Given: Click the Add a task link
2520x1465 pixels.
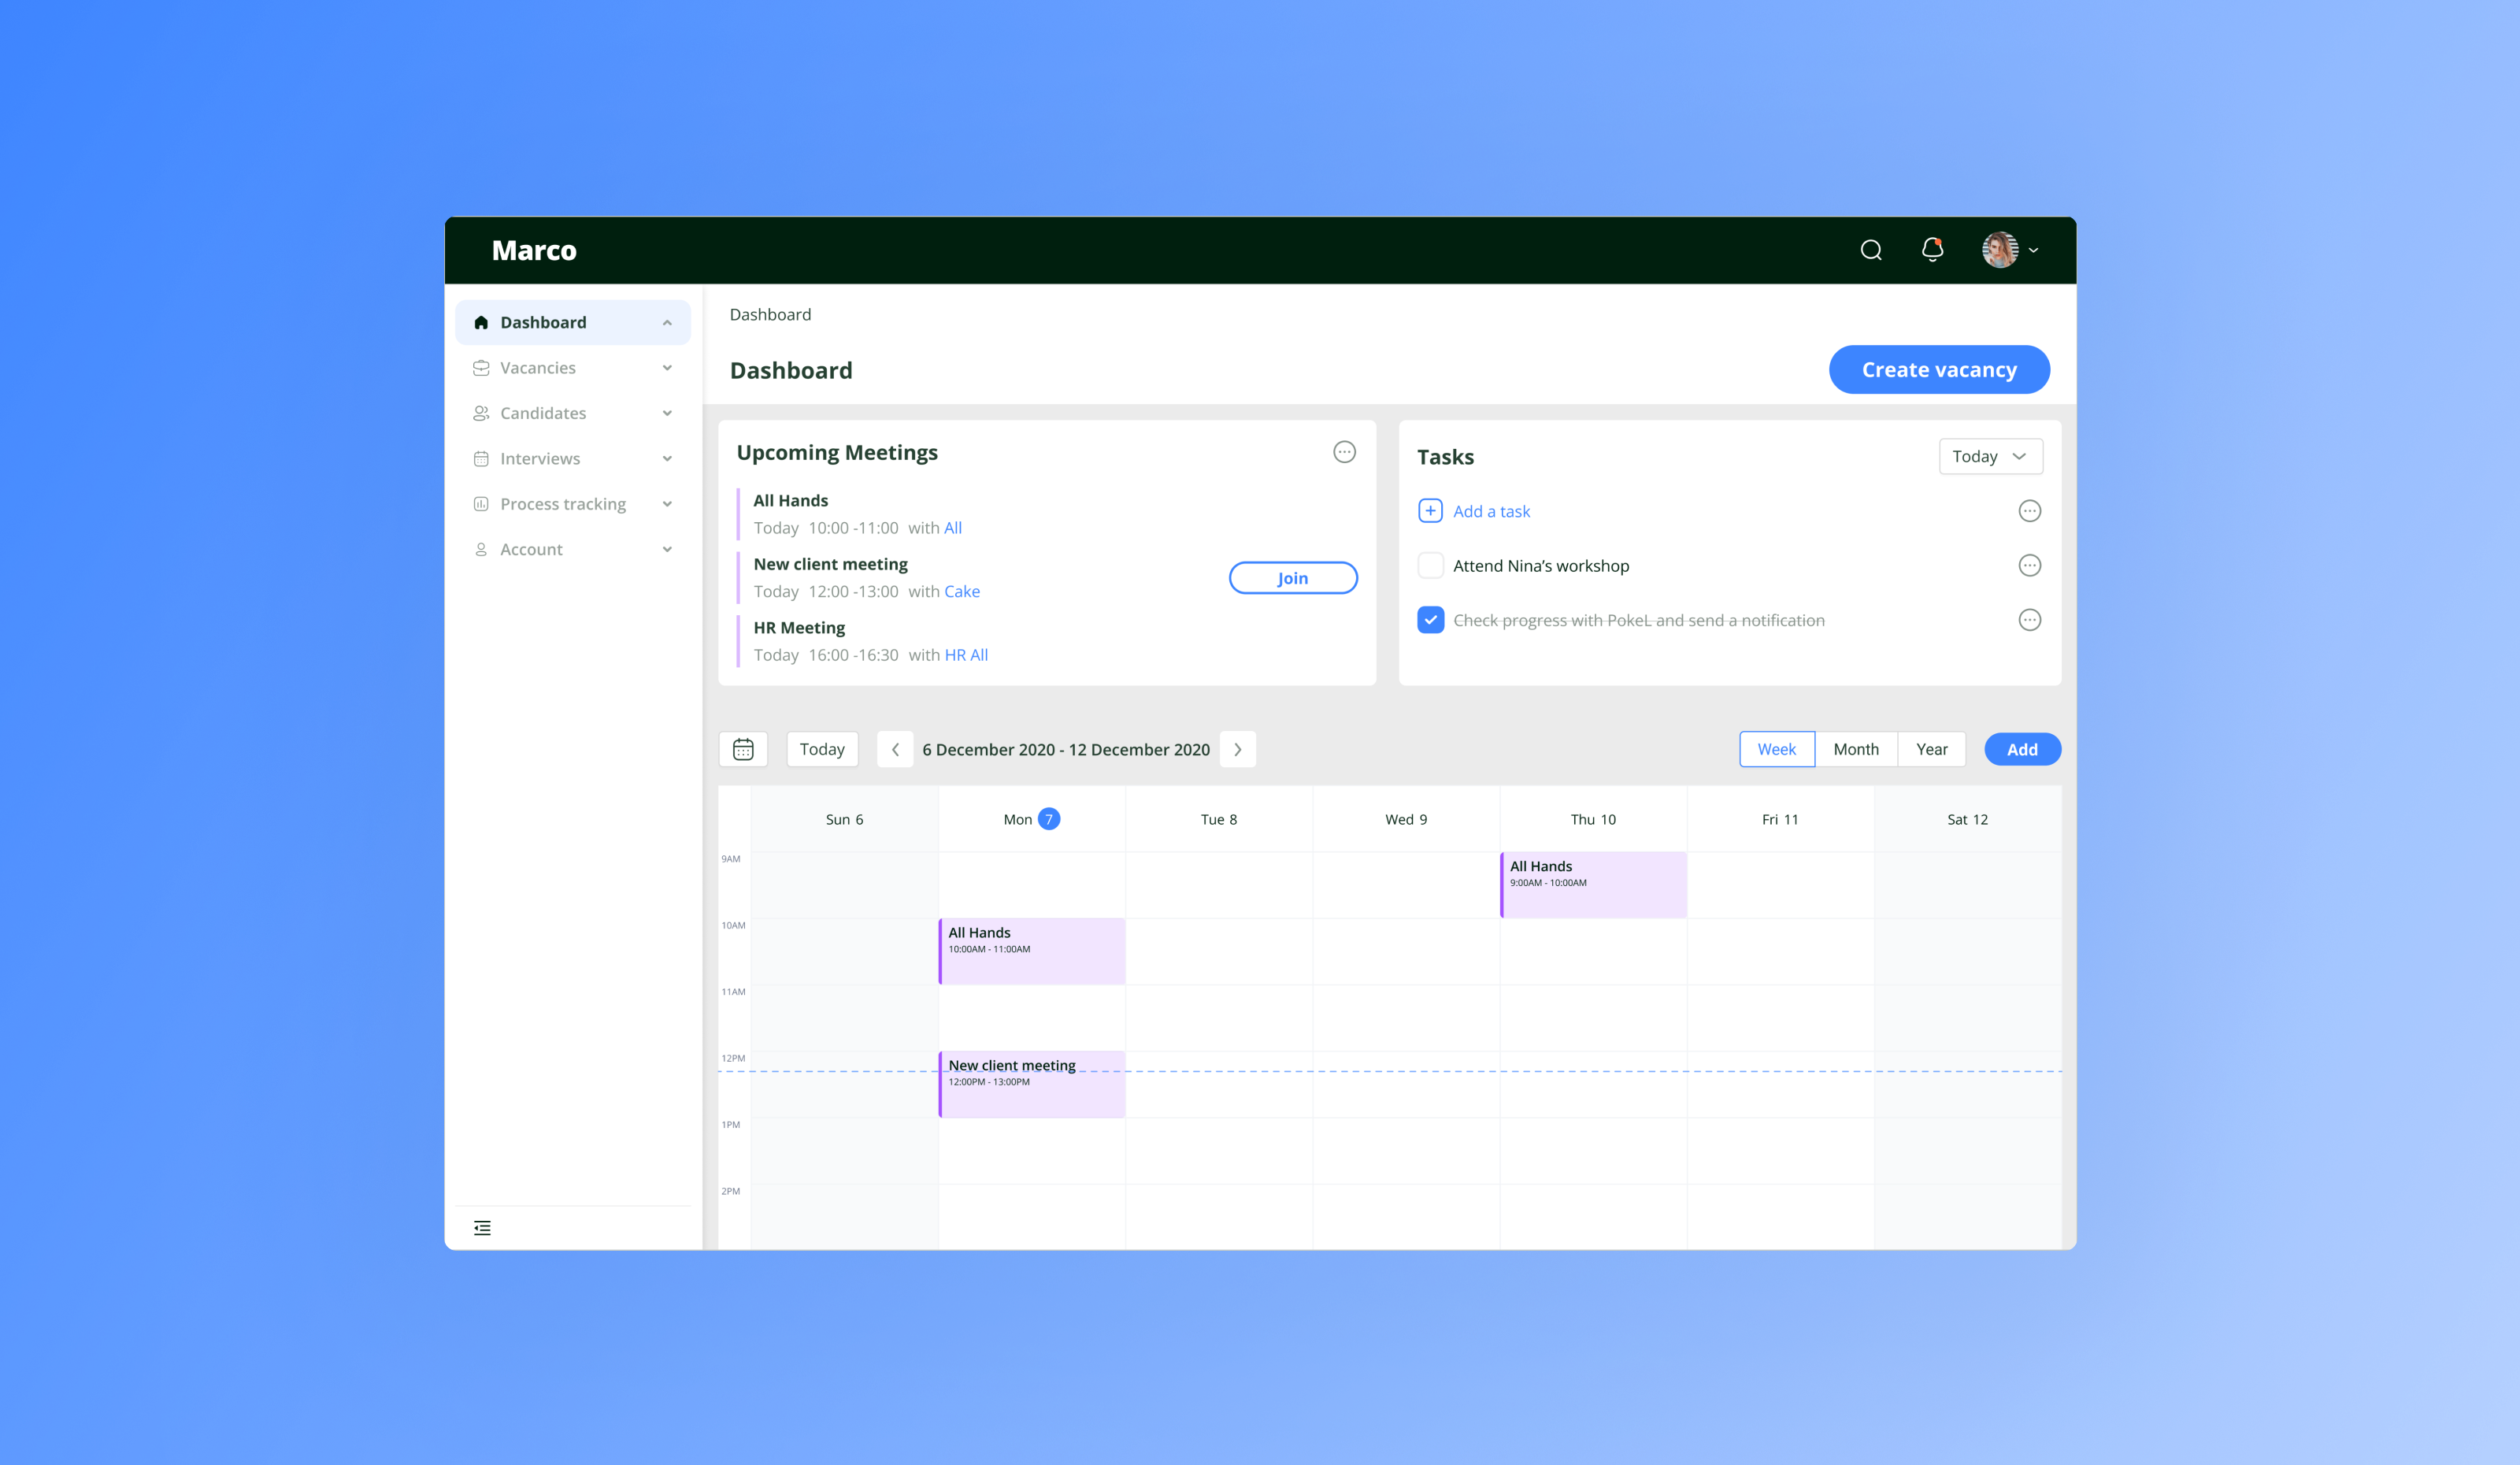Looking at the screenshot, I should click(1491, 511).
